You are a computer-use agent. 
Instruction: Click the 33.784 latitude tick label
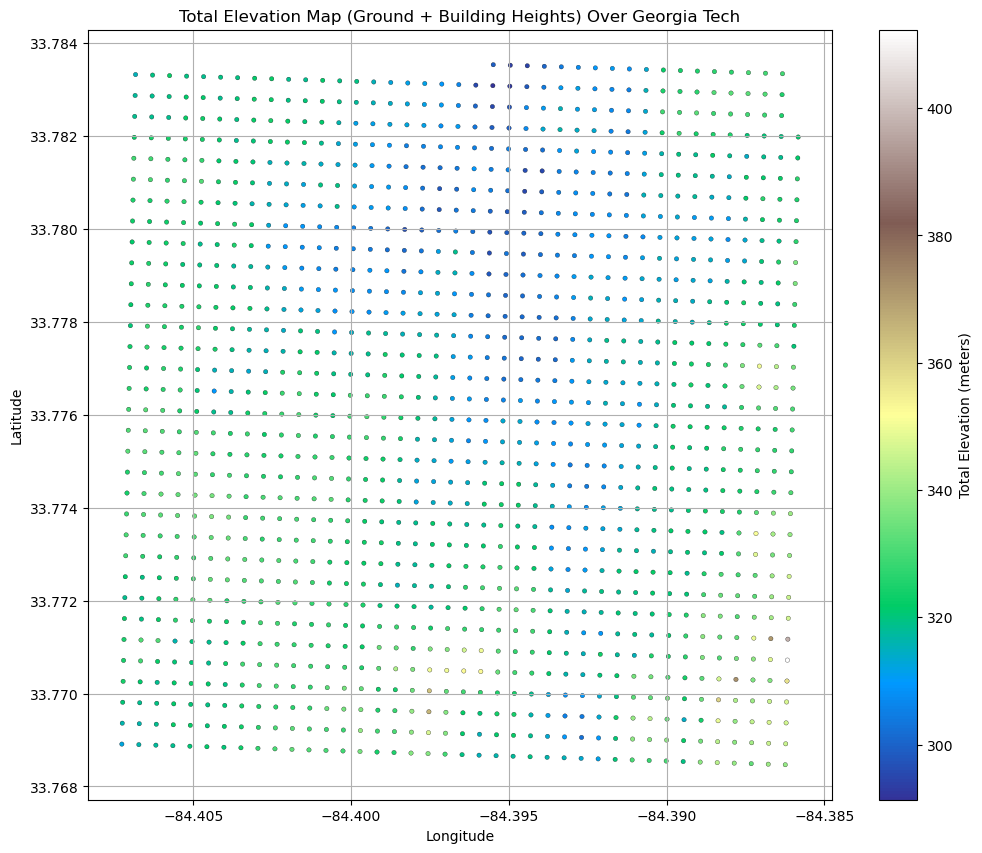[x=56, y=44]
